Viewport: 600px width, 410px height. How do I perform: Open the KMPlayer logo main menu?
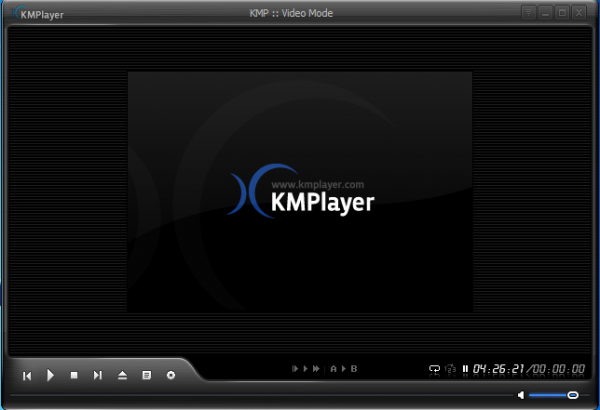pyautogui.click(x=38, y=14)
